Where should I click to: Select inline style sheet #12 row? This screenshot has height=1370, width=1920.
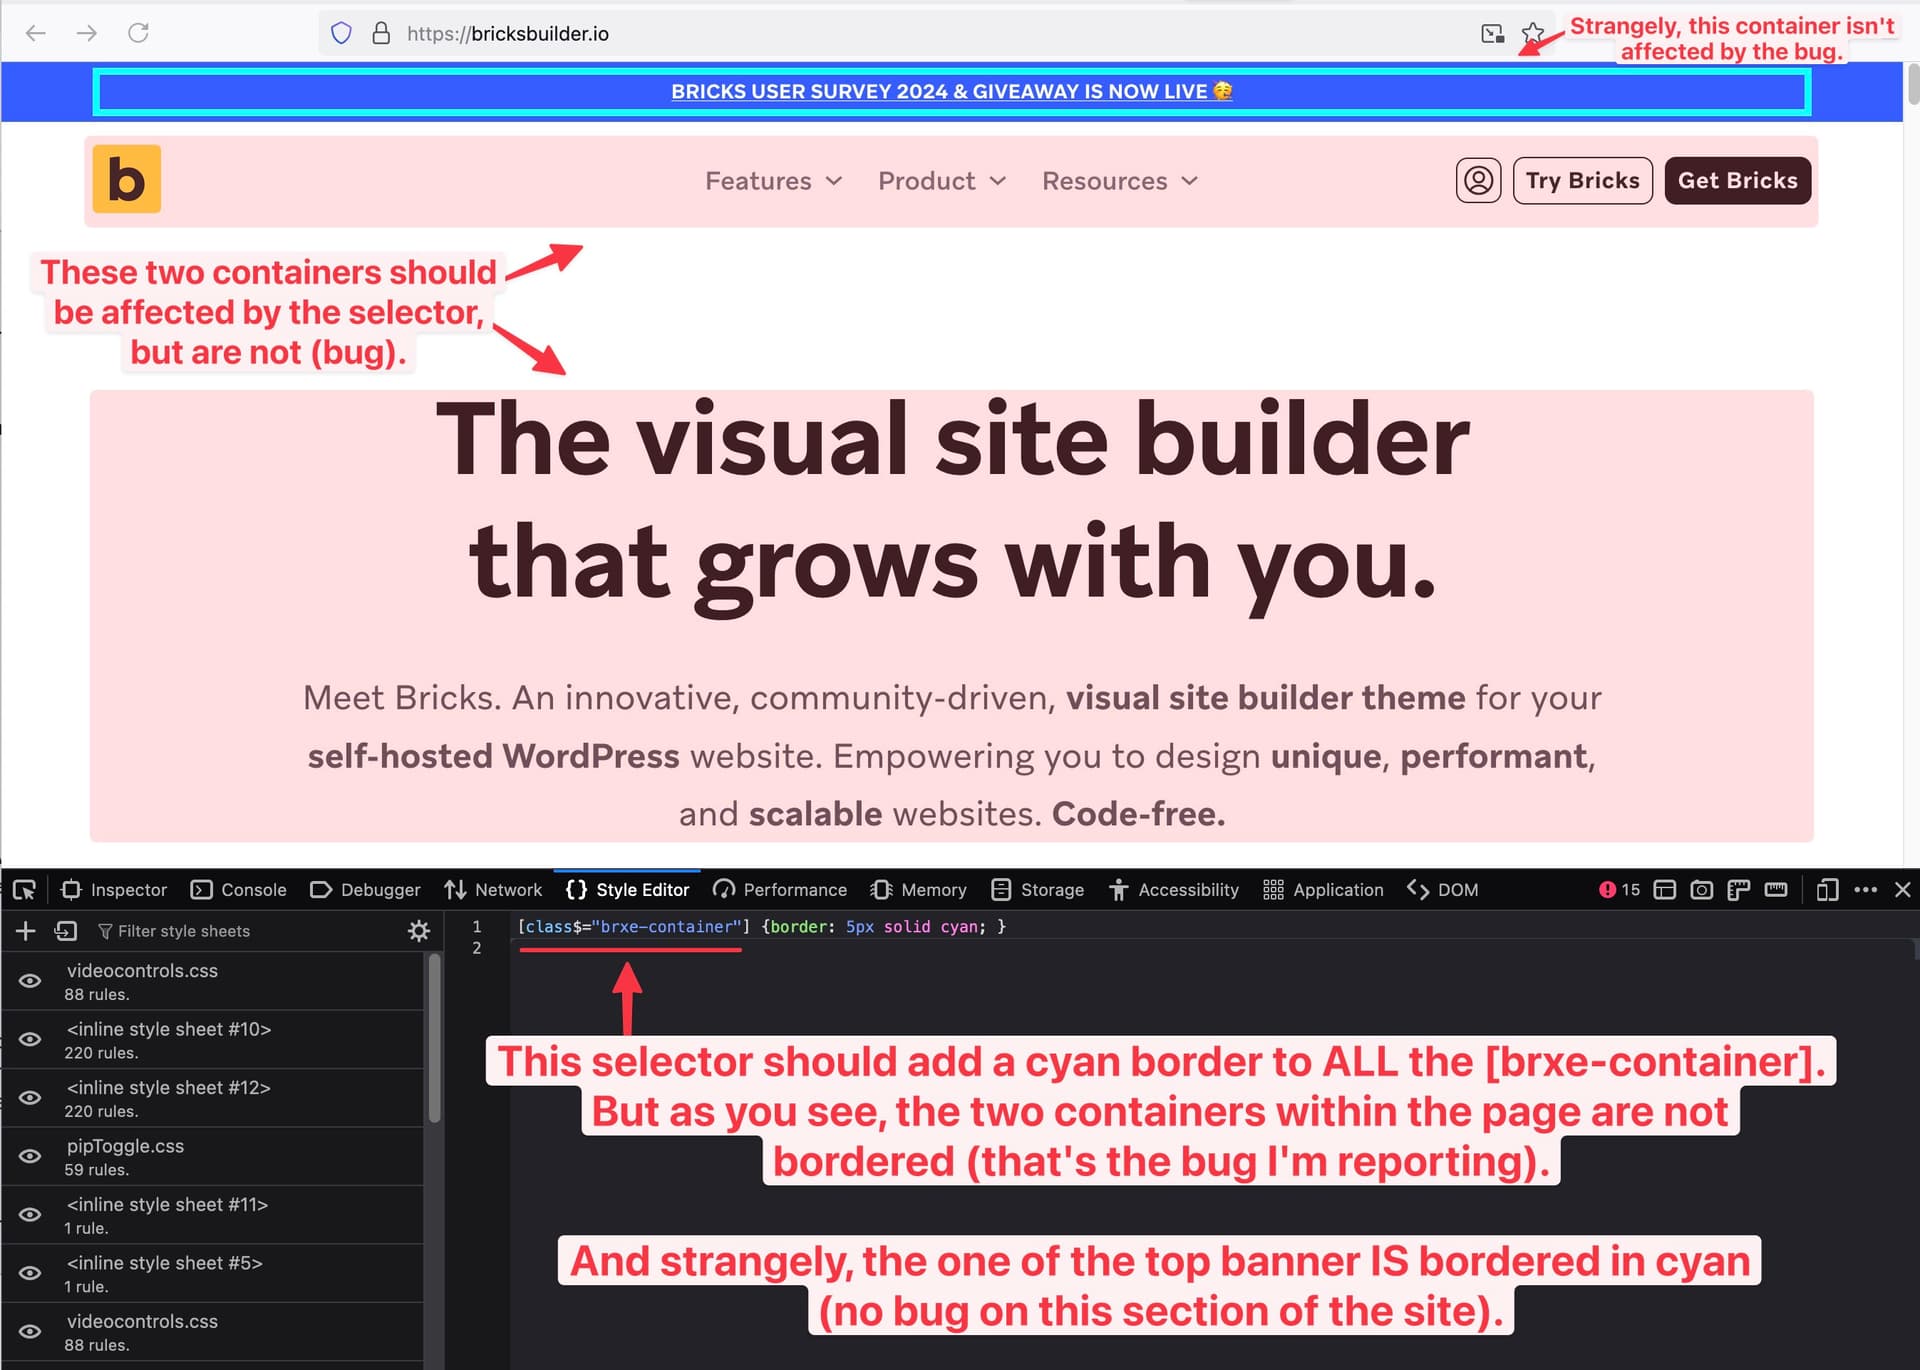[x=212, y=1098]
